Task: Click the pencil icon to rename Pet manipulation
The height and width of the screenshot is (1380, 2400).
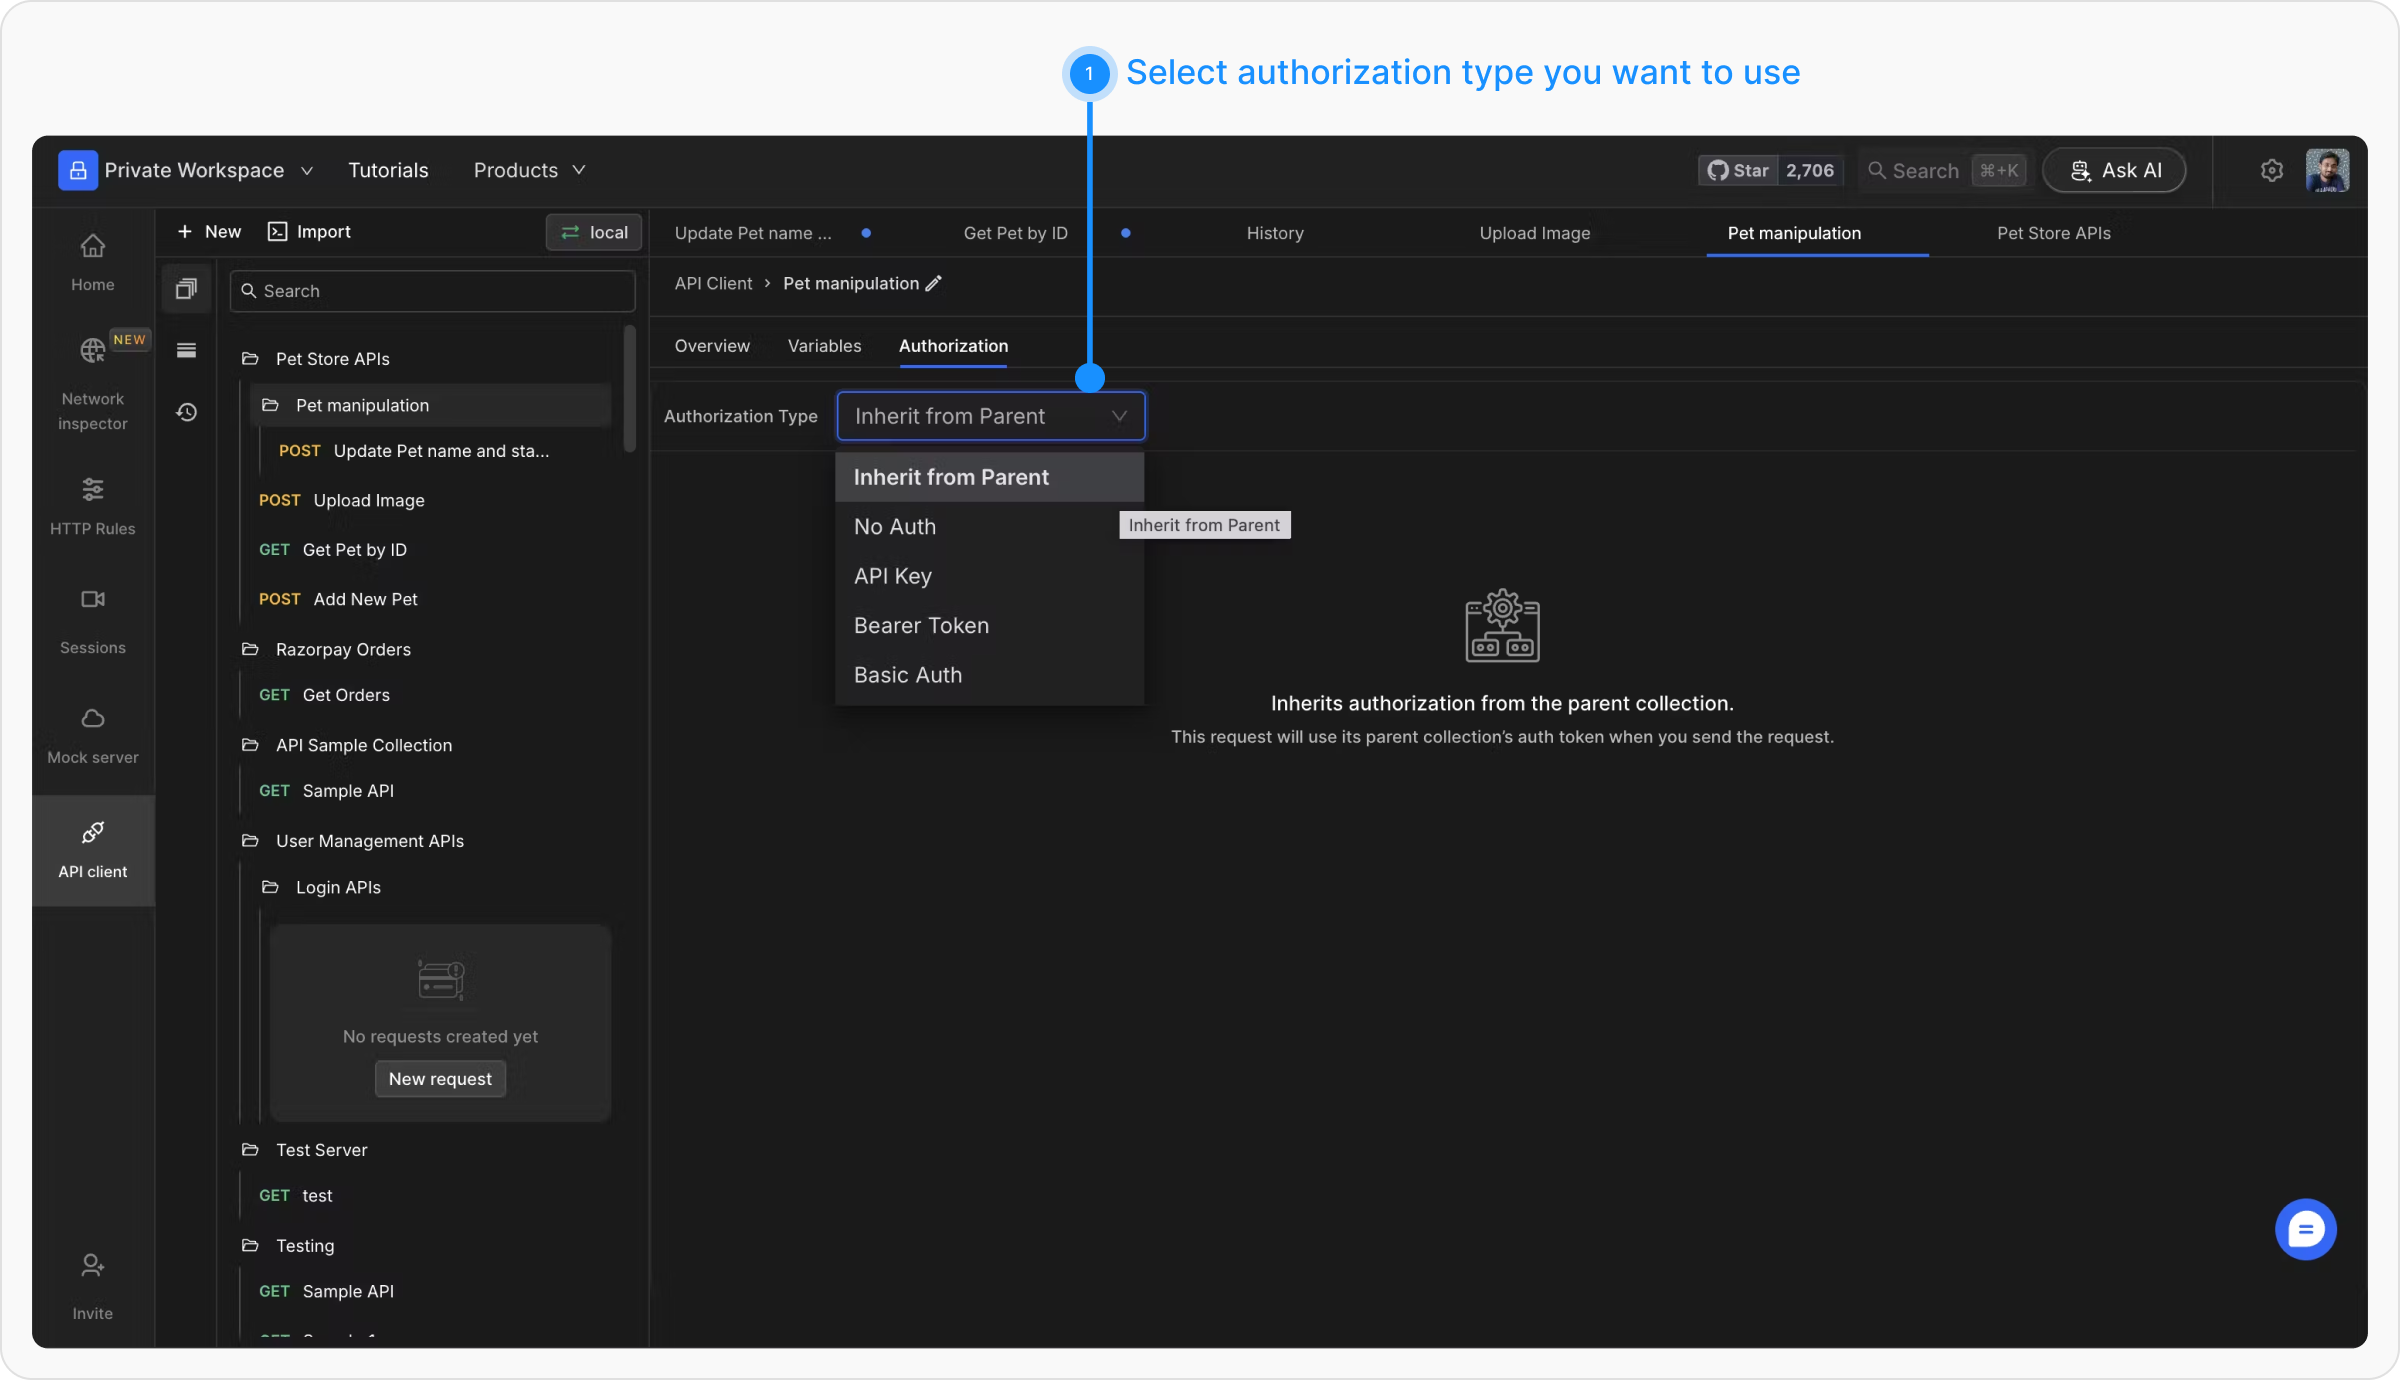Action: 934,284
